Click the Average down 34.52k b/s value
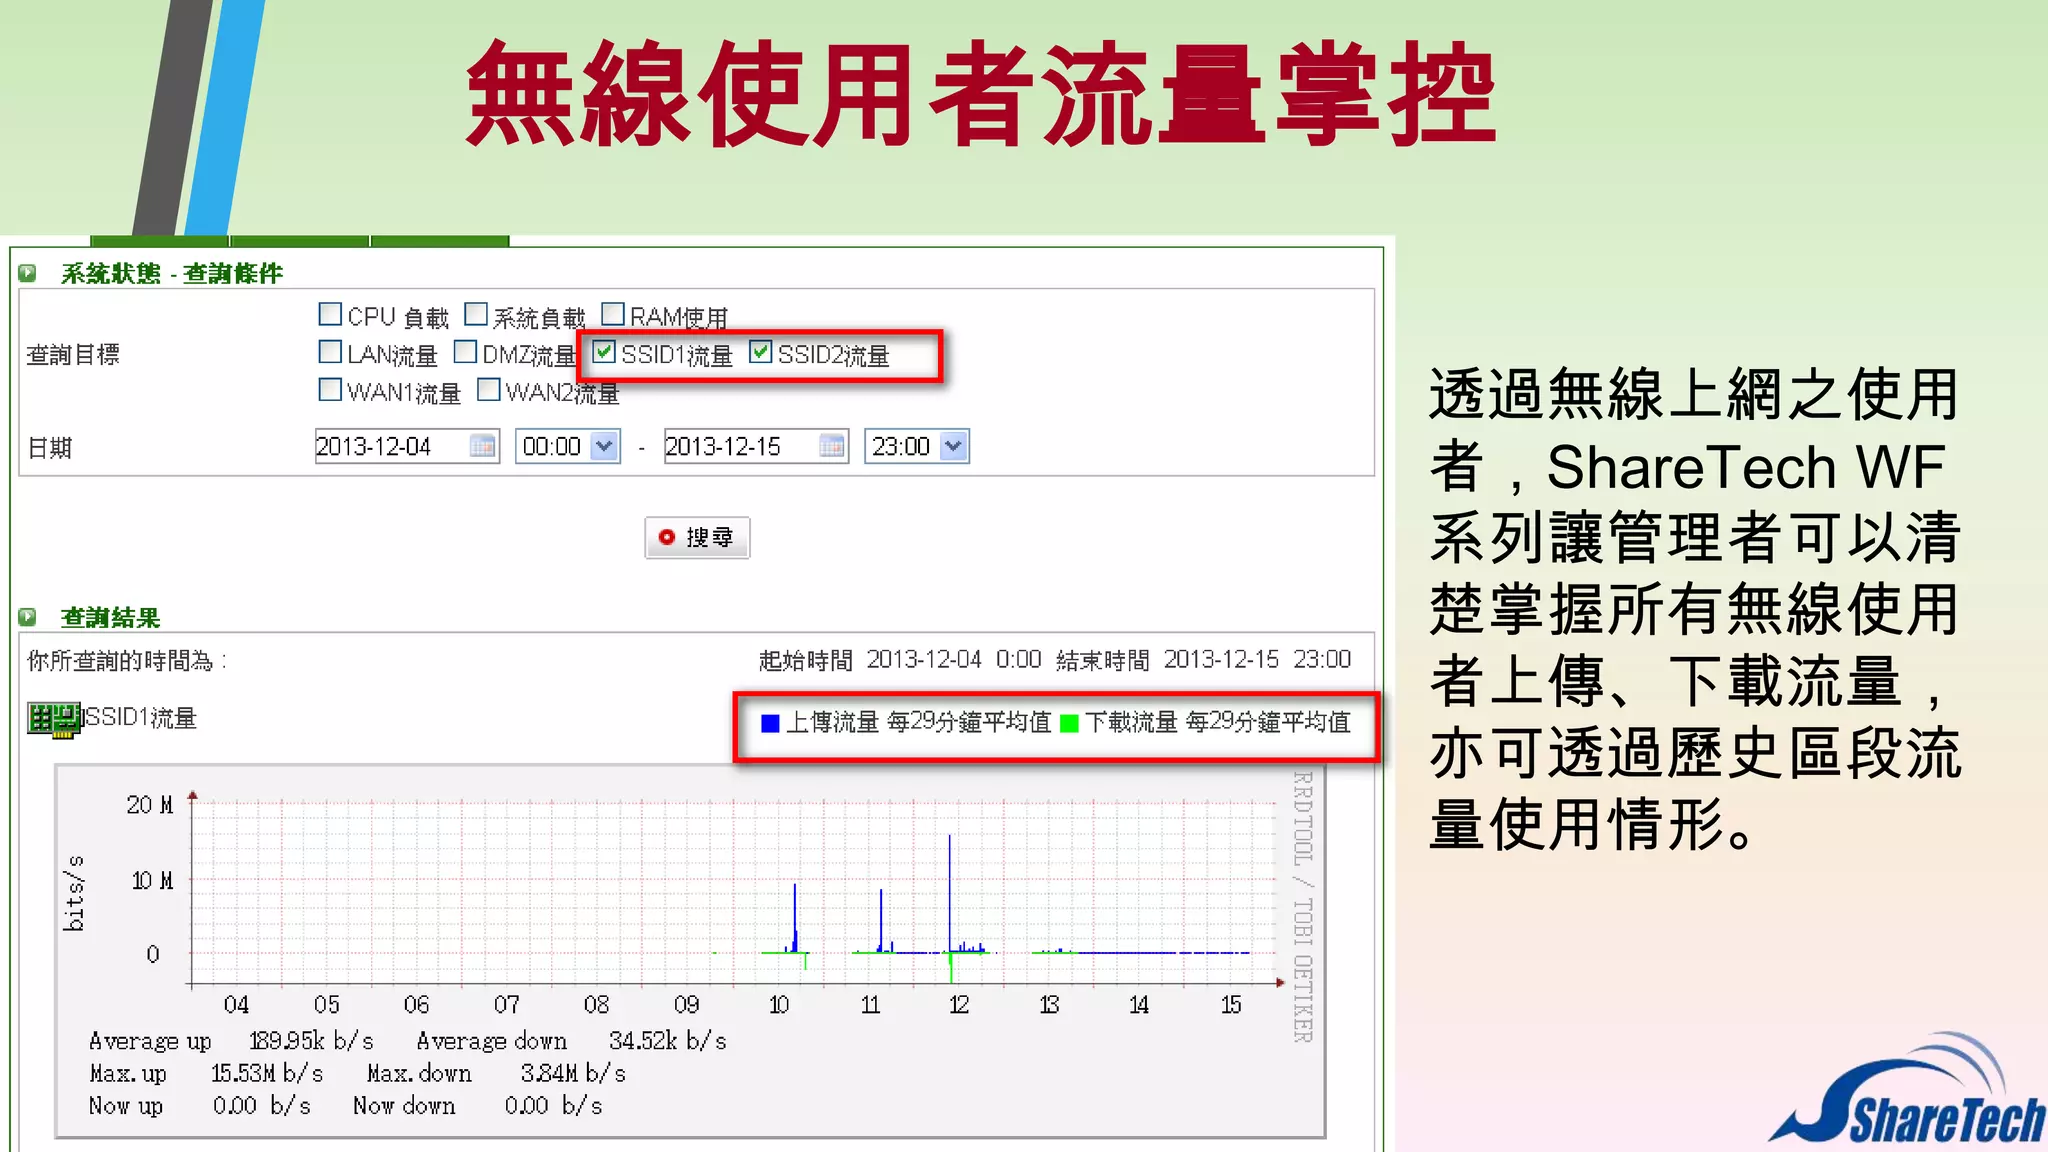 [668, 1041]
